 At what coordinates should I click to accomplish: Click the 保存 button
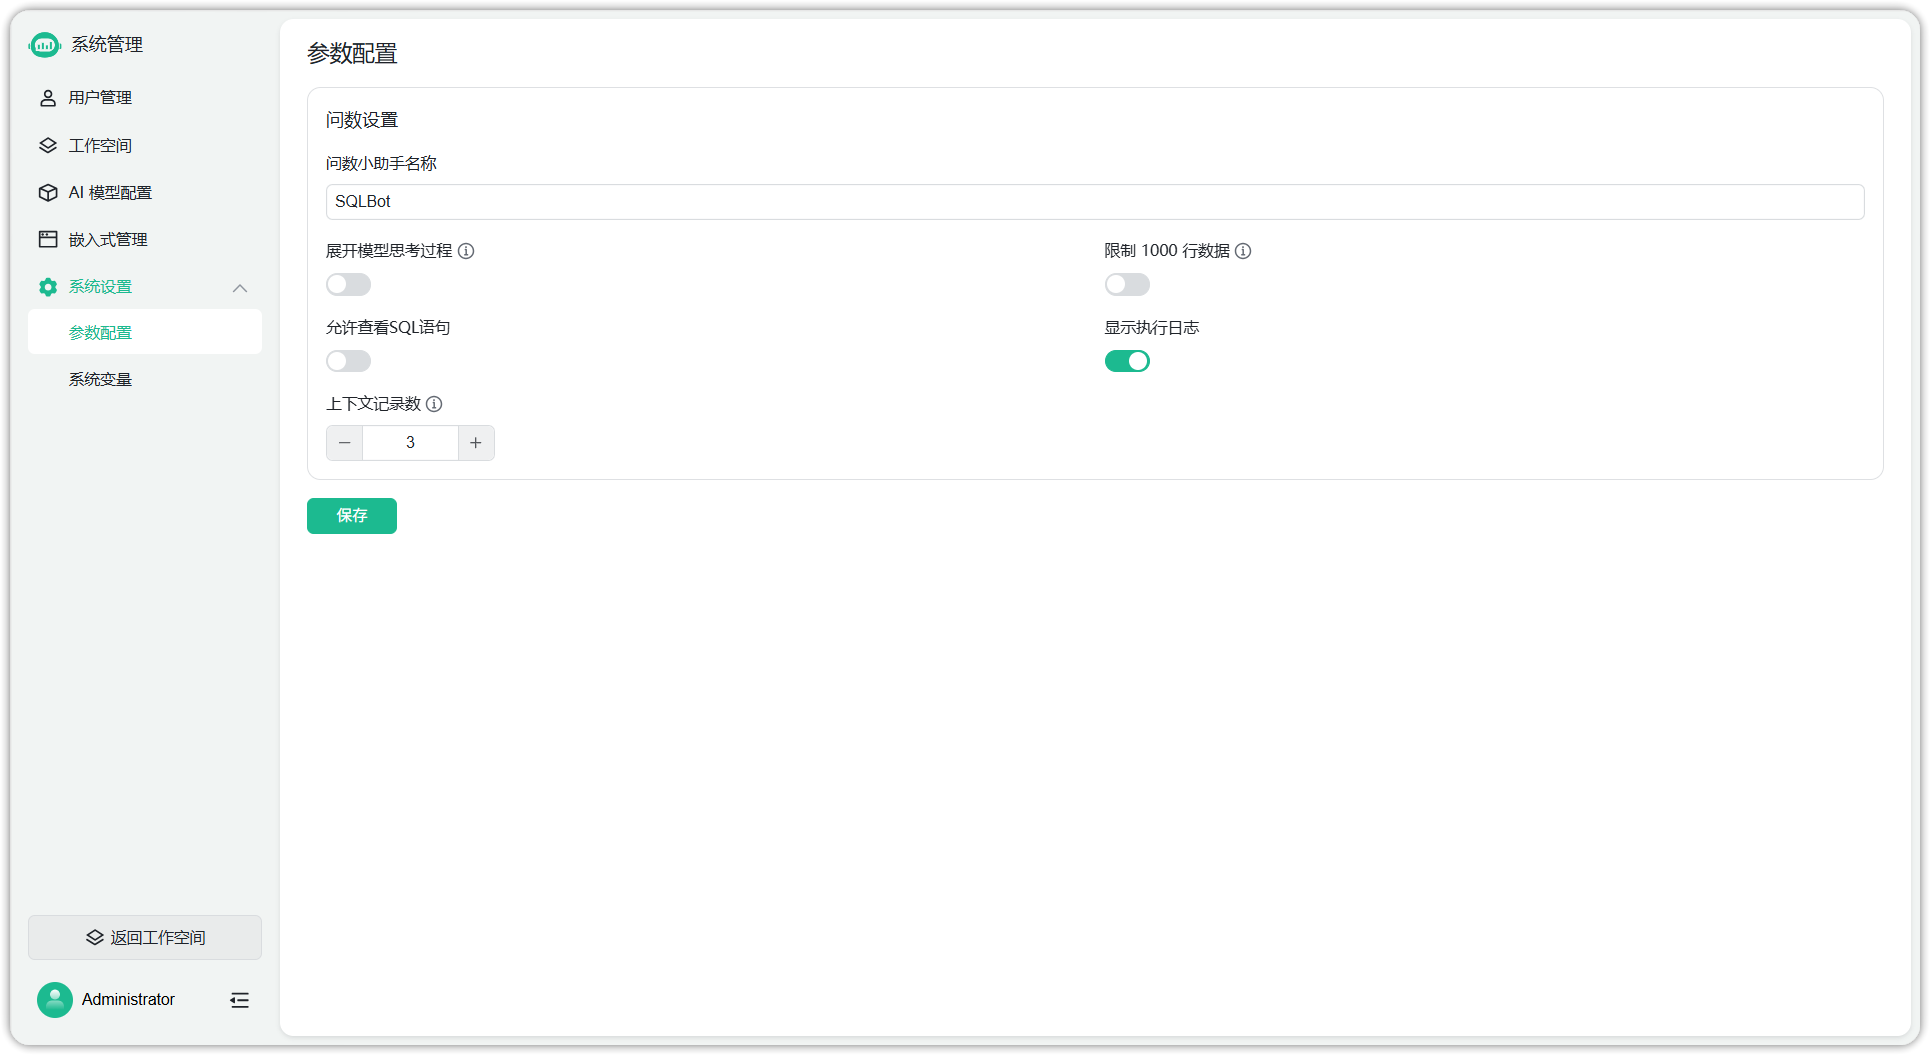click(352, 516)
